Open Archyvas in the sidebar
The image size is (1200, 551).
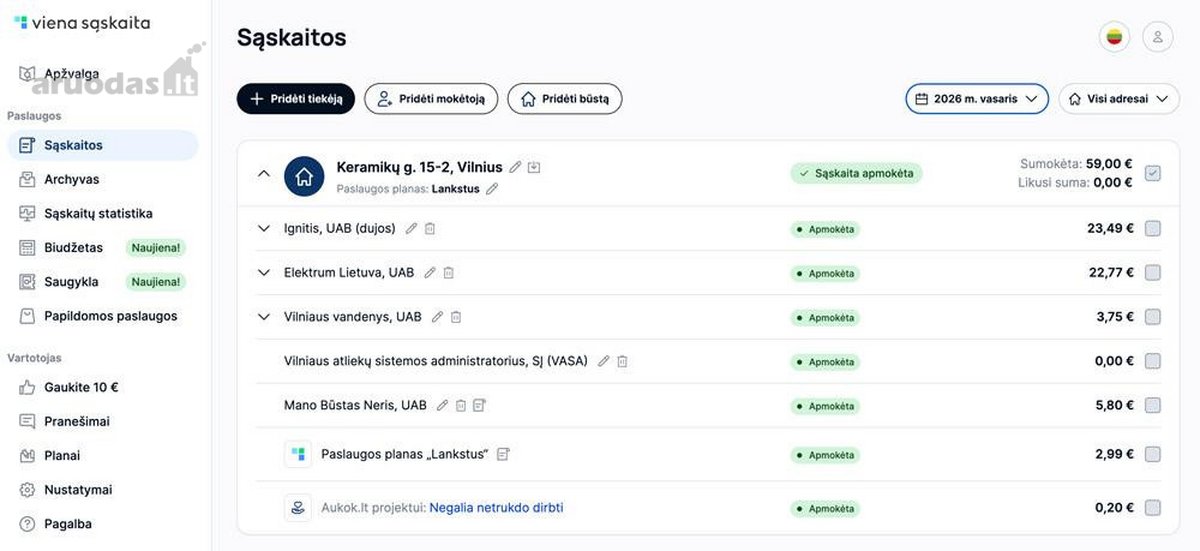pos(102,179)
